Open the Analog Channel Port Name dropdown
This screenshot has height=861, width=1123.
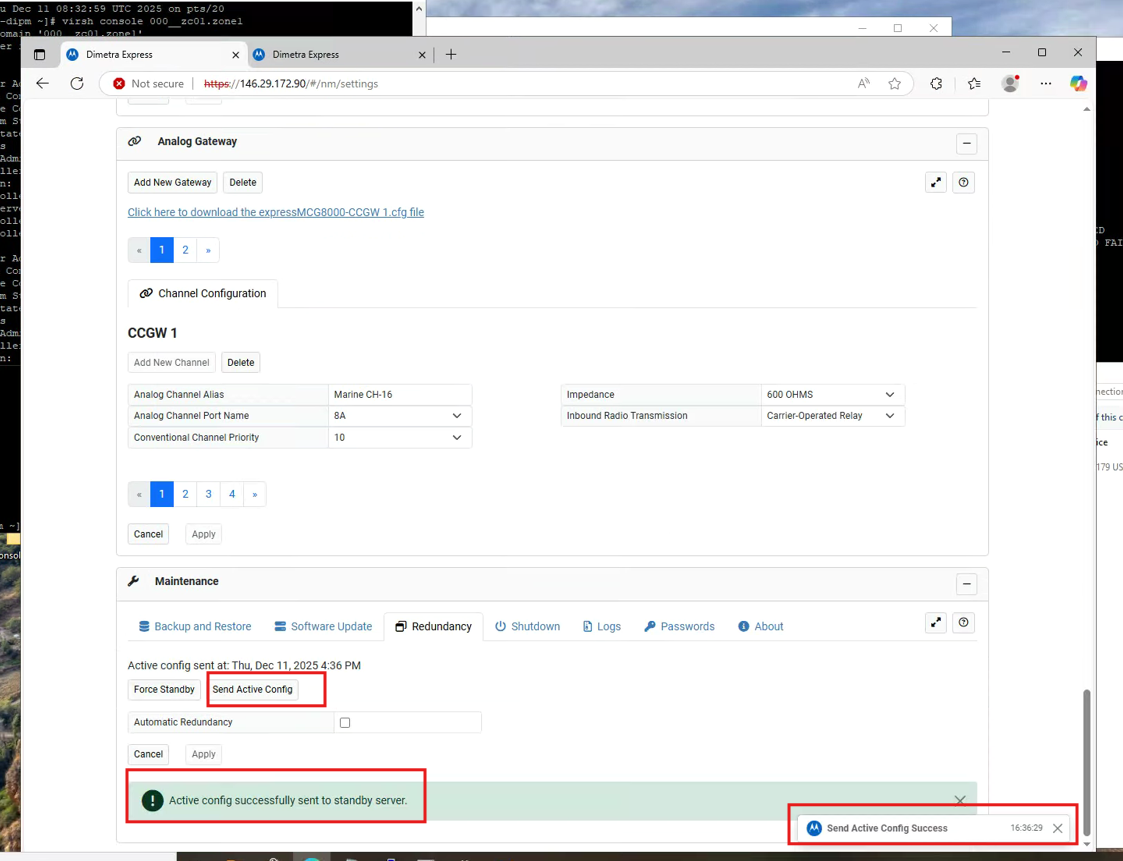pyautogui.click(x=400, y=416)
